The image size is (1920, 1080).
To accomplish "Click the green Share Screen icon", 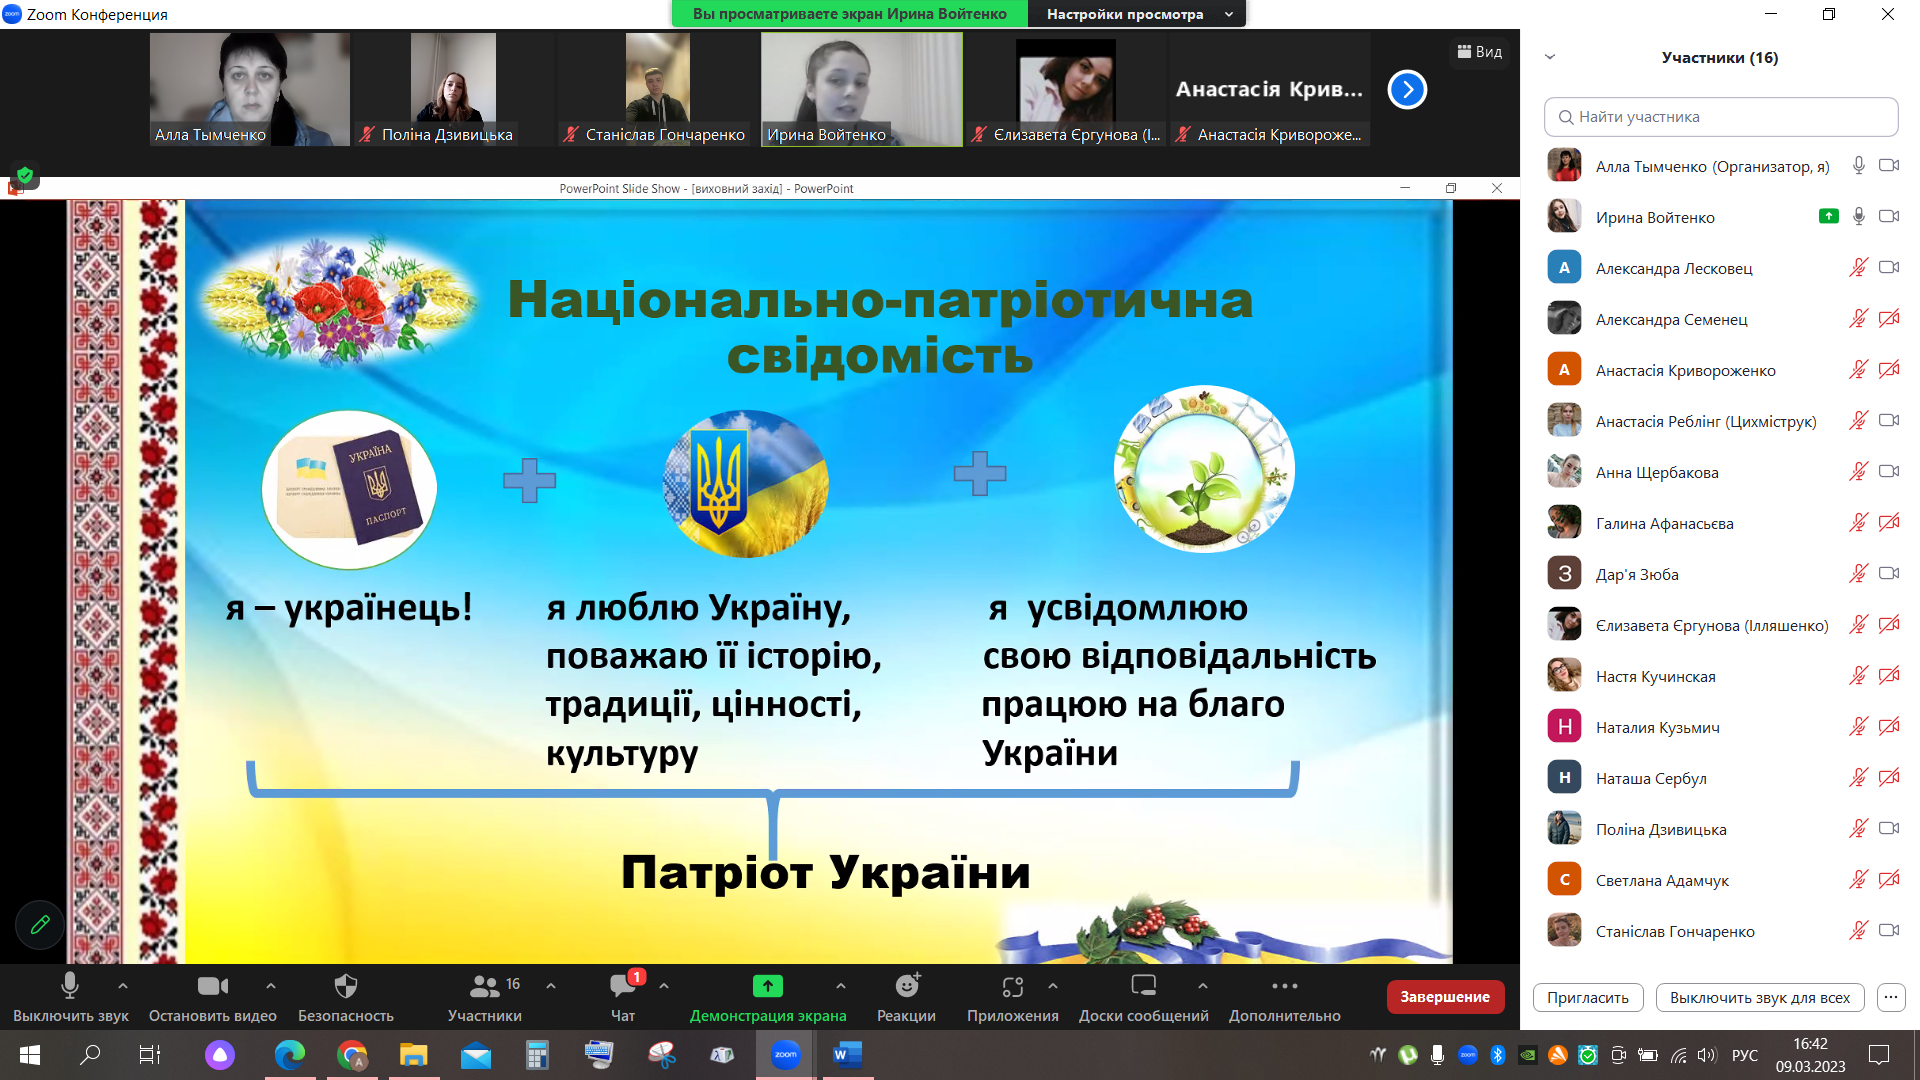I will point(767,987).
